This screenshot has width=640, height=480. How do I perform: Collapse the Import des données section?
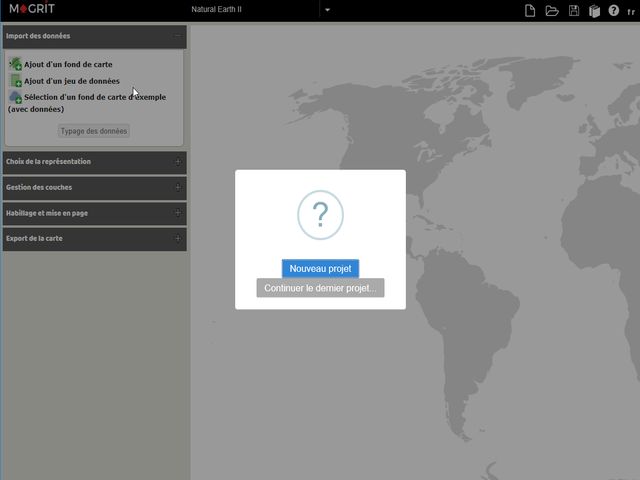177,36
